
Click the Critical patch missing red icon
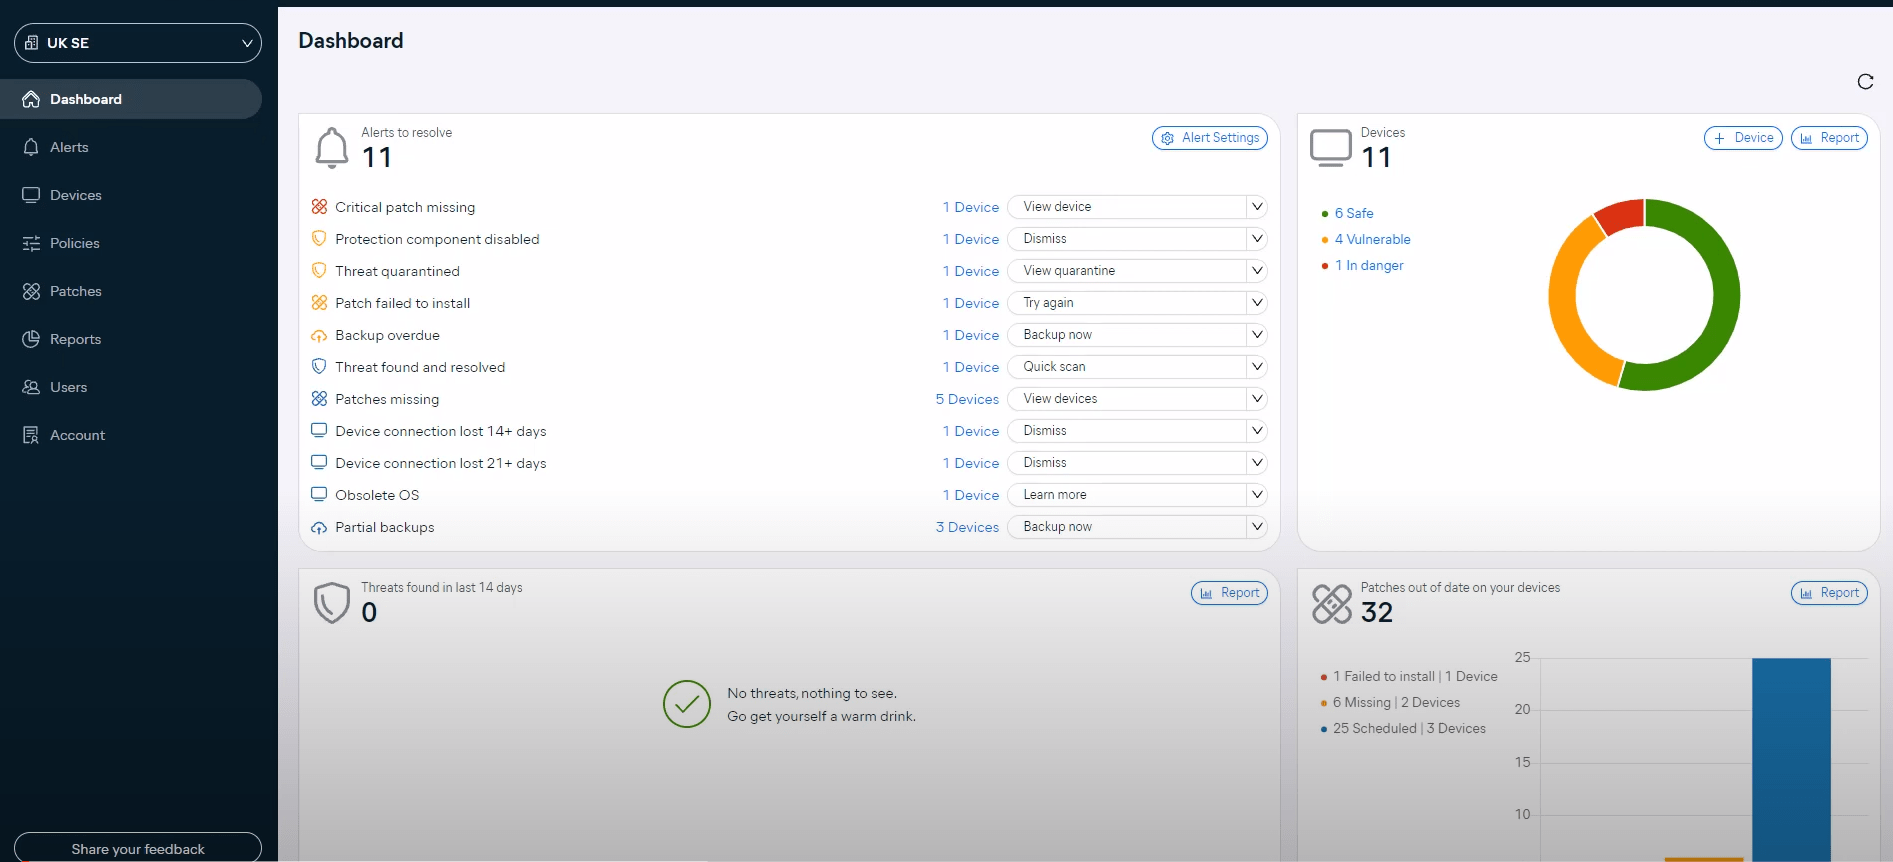319,207
